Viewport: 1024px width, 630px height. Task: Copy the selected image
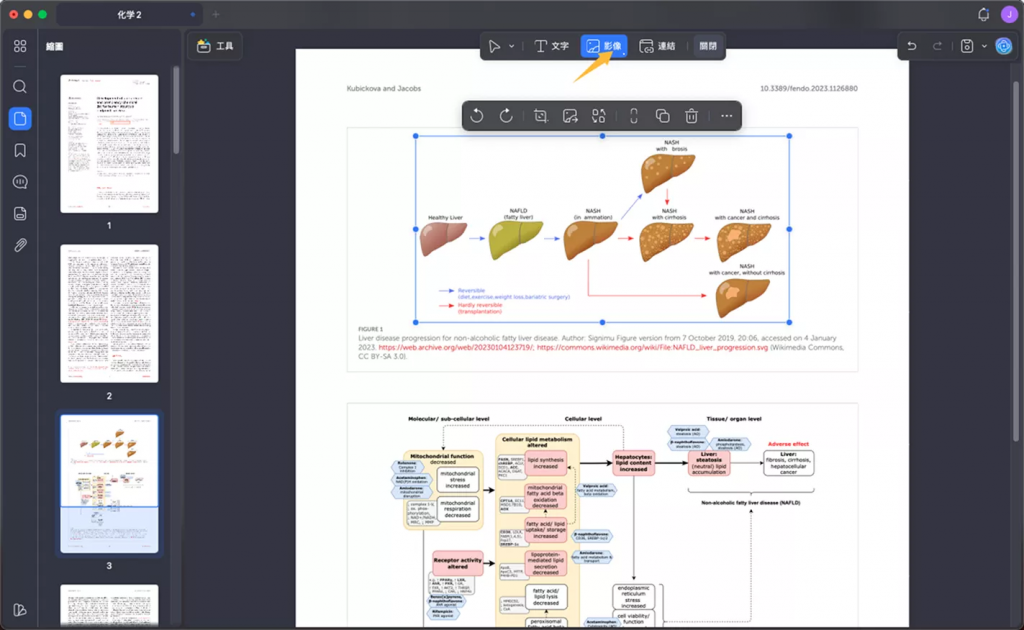pos(662,116)
